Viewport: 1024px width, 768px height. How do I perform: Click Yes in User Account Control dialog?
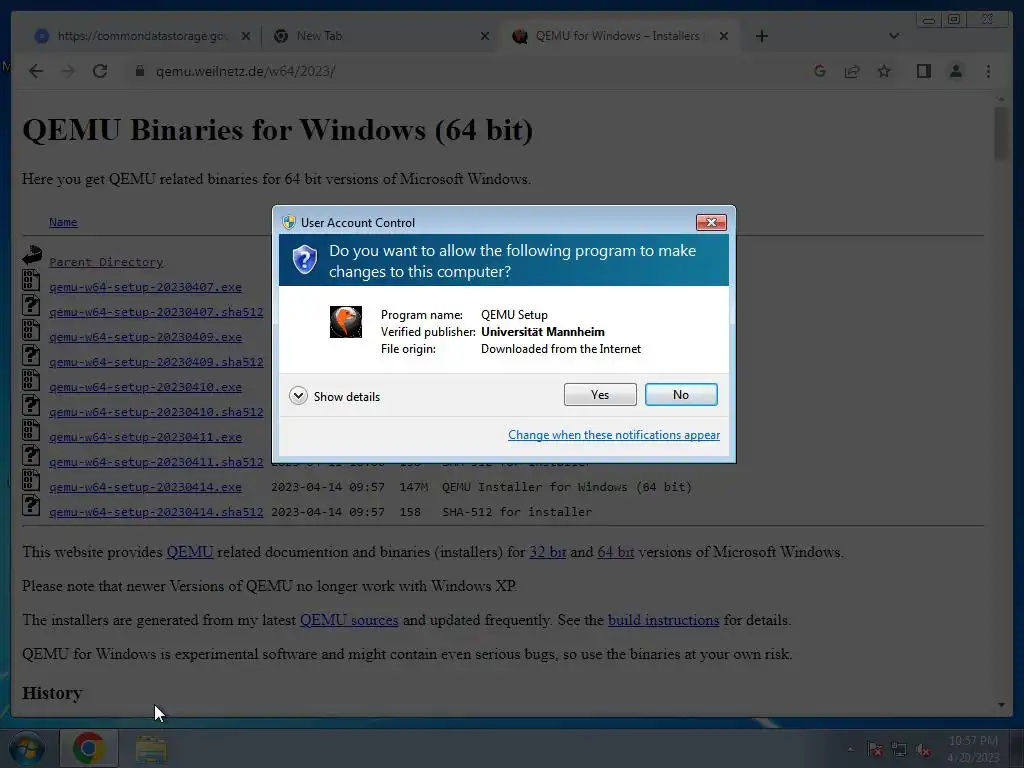(x=600, y=394)
